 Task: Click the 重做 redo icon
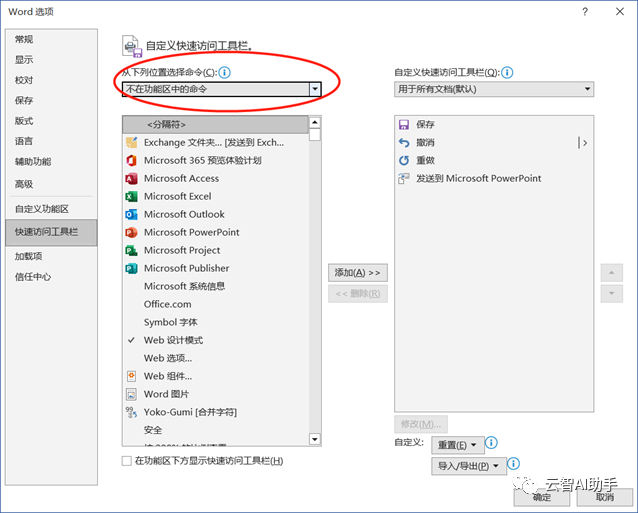(x=404, y=160)
